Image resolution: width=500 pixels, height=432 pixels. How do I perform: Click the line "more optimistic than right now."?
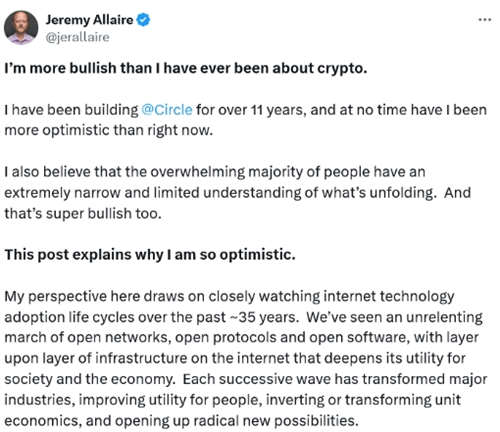pos(109,130)
